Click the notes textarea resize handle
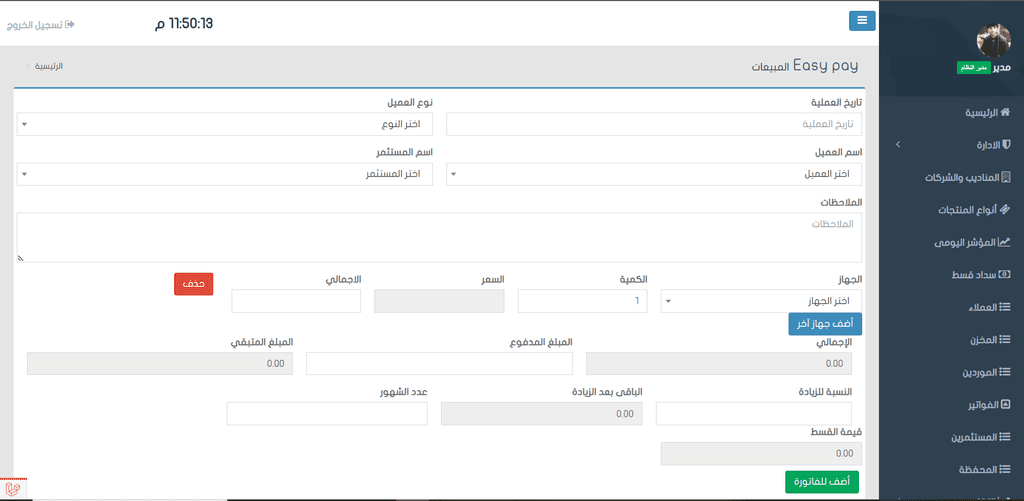 point(20,259)
